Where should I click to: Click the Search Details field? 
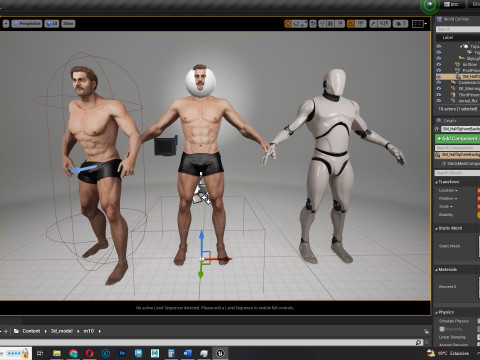[x=457, y=173]
